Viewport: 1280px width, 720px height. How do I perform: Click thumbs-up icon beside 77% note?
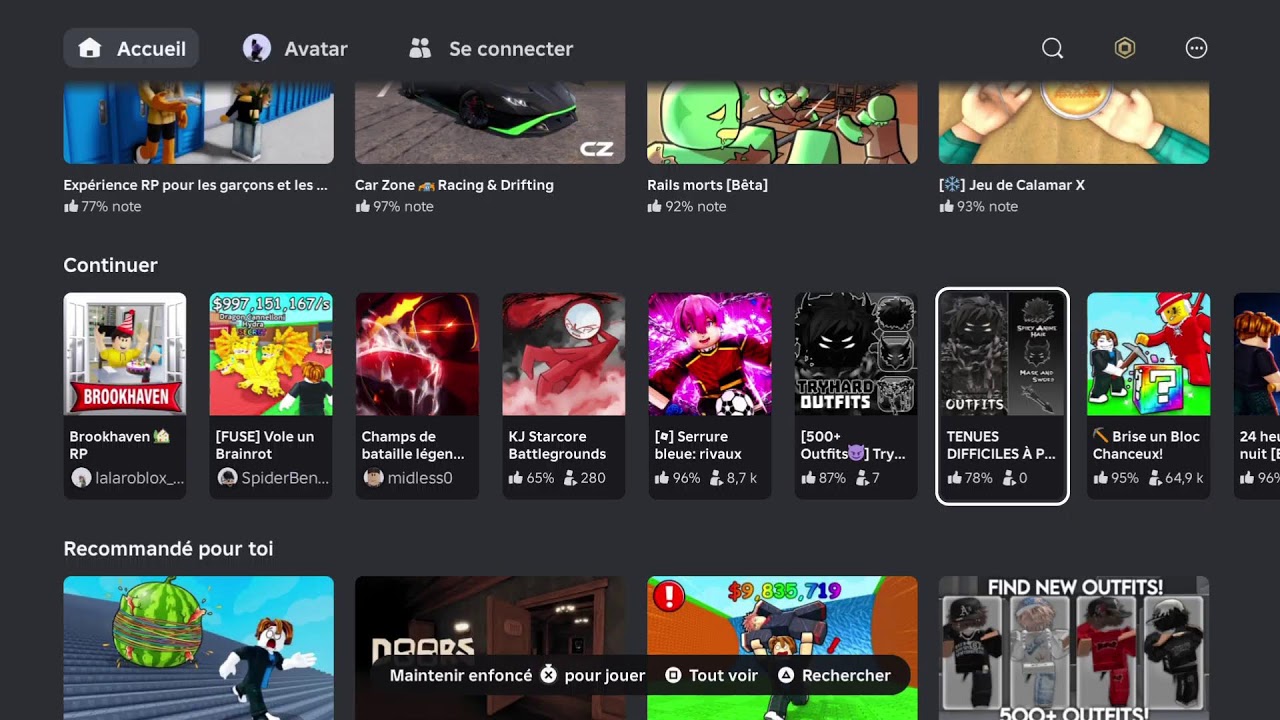[71, 206]
